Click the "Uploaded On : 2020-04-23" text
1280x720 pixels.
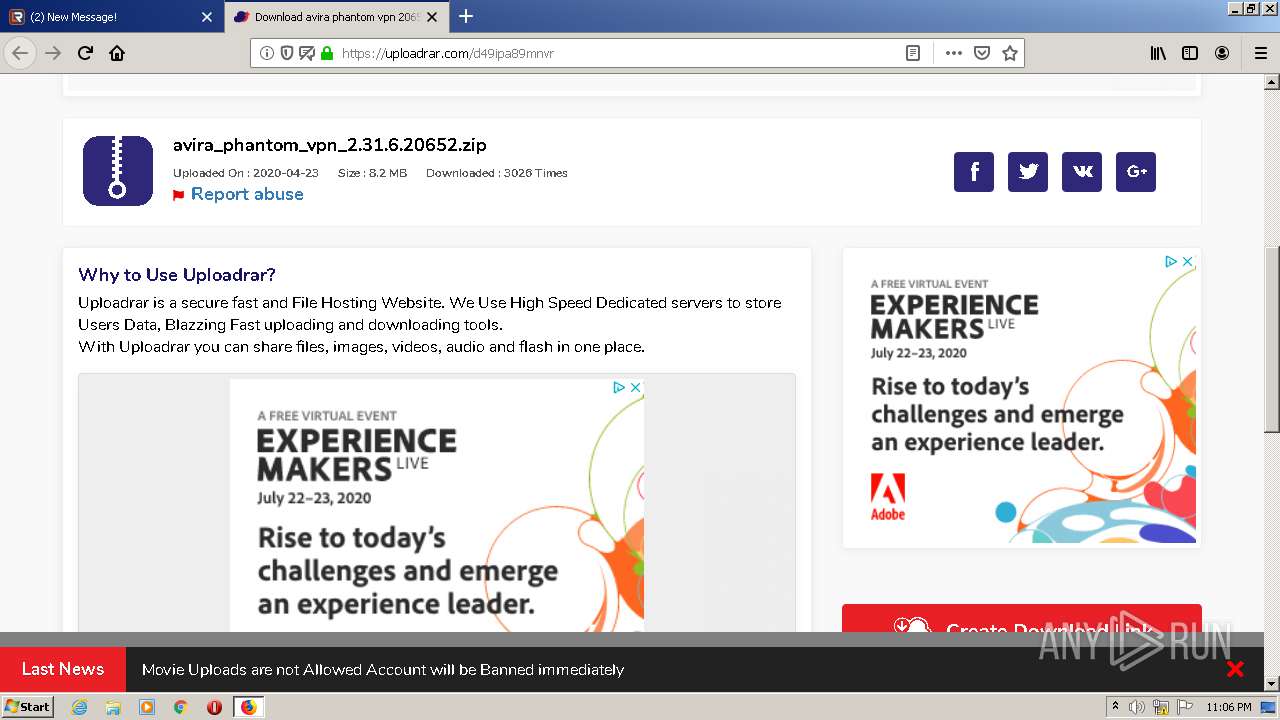(x=246, y=173)
